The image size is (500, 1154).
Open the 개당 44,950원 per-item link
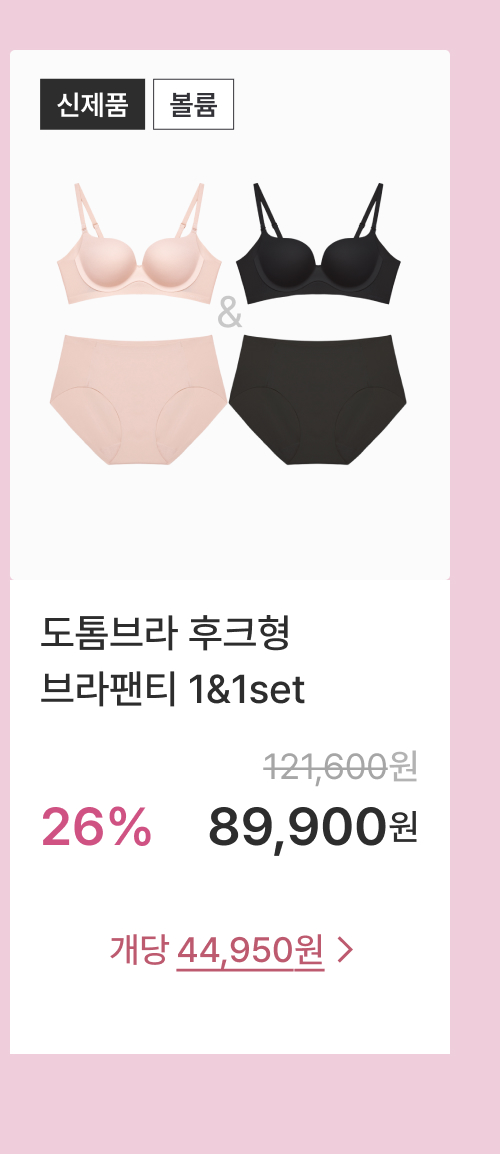[x=231, y=950]
